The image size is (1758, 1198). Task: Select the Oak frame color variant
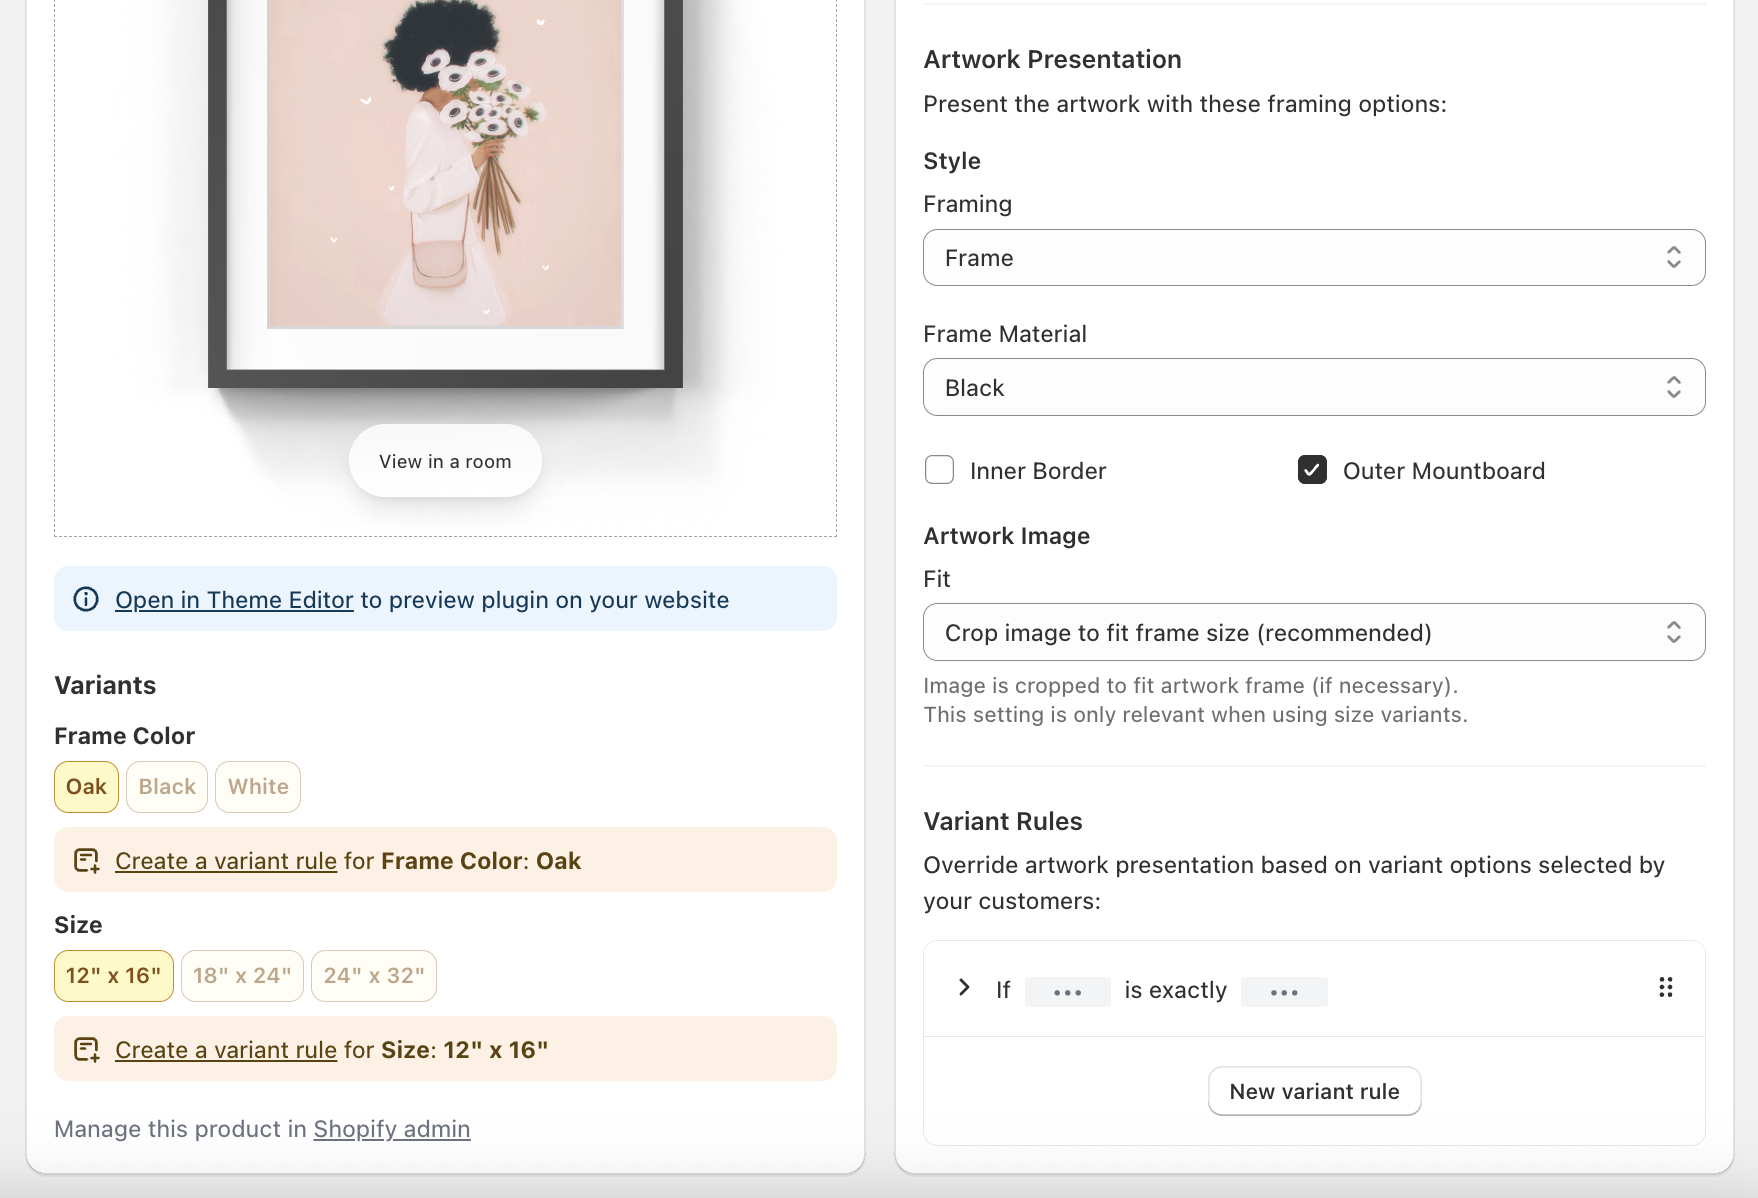click(x=86, y=787)
